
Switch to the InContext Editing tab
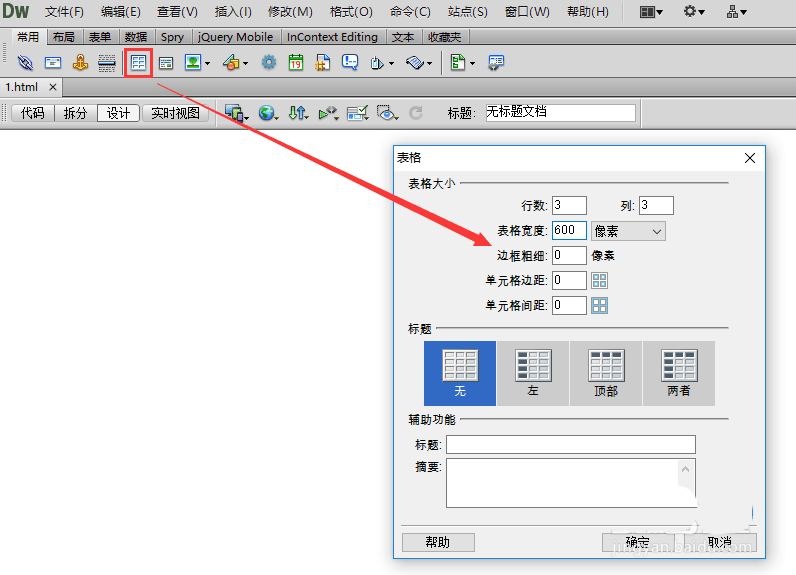[332, 37]
